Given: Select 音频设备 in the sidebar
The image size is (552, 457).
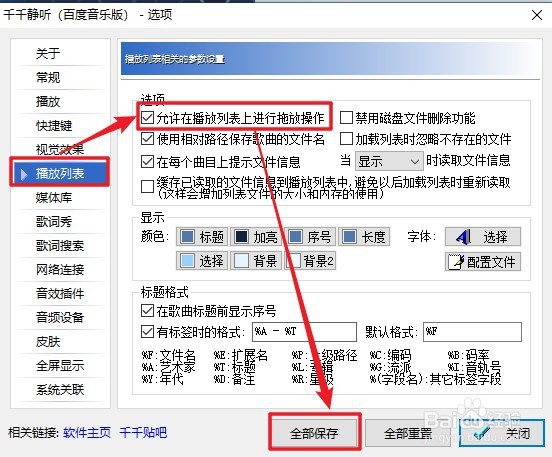Looking at the screenshot, I should (59, 317).
